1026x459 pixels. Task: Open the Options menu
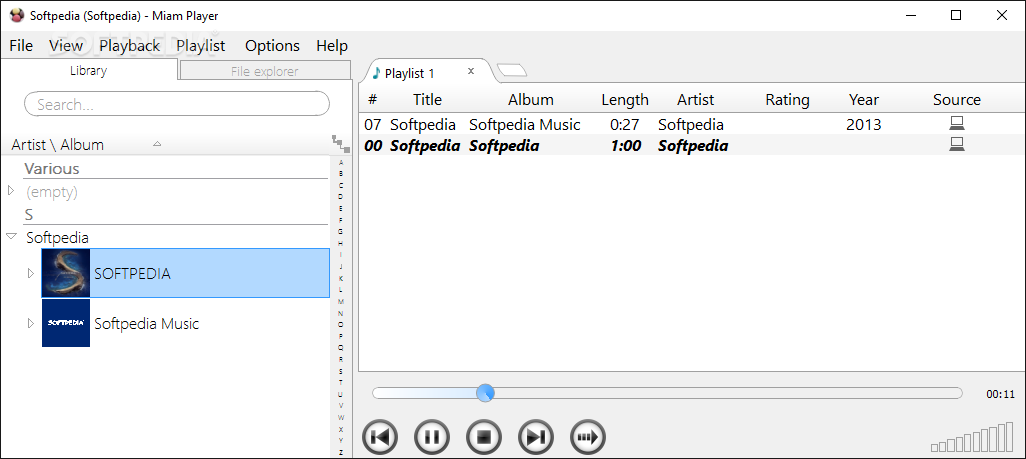coord(272,45)
